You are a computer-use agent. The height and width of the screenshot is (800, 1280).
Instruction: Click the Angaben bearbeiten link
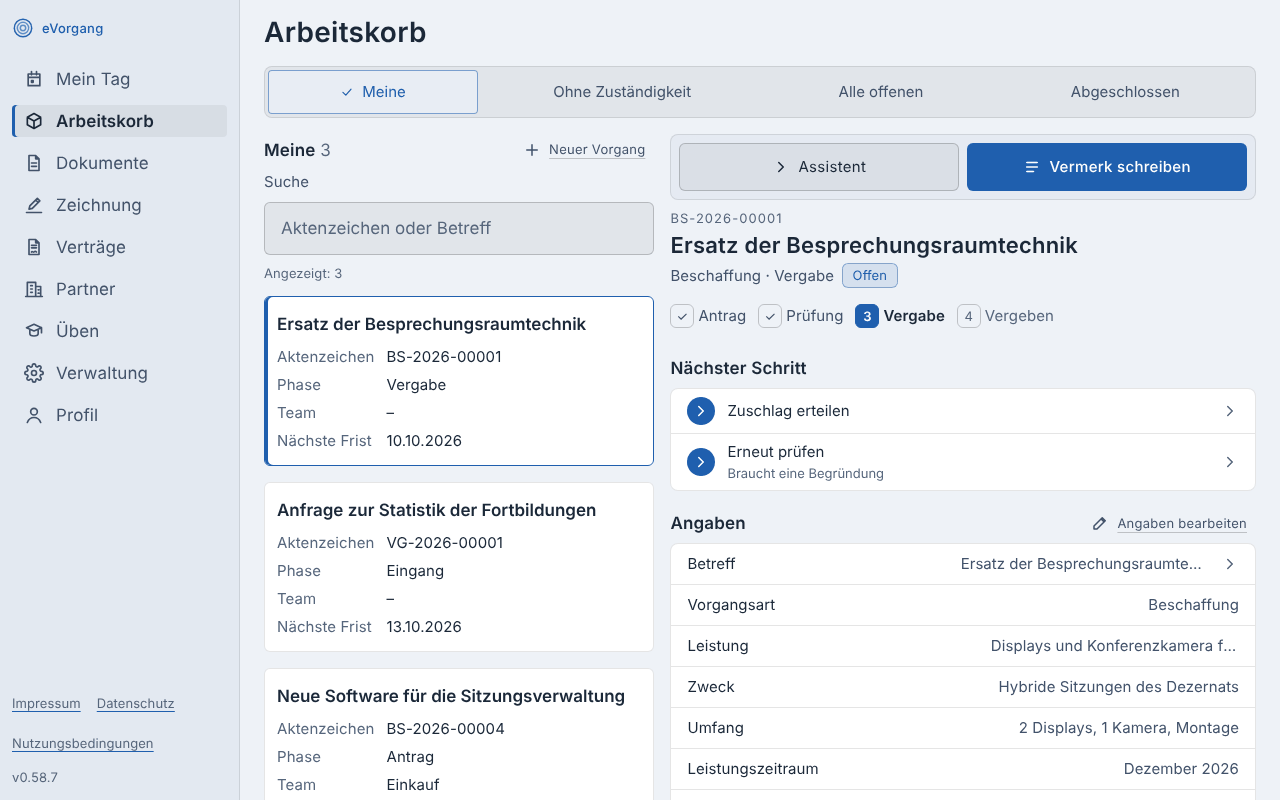click(1182, 523)
